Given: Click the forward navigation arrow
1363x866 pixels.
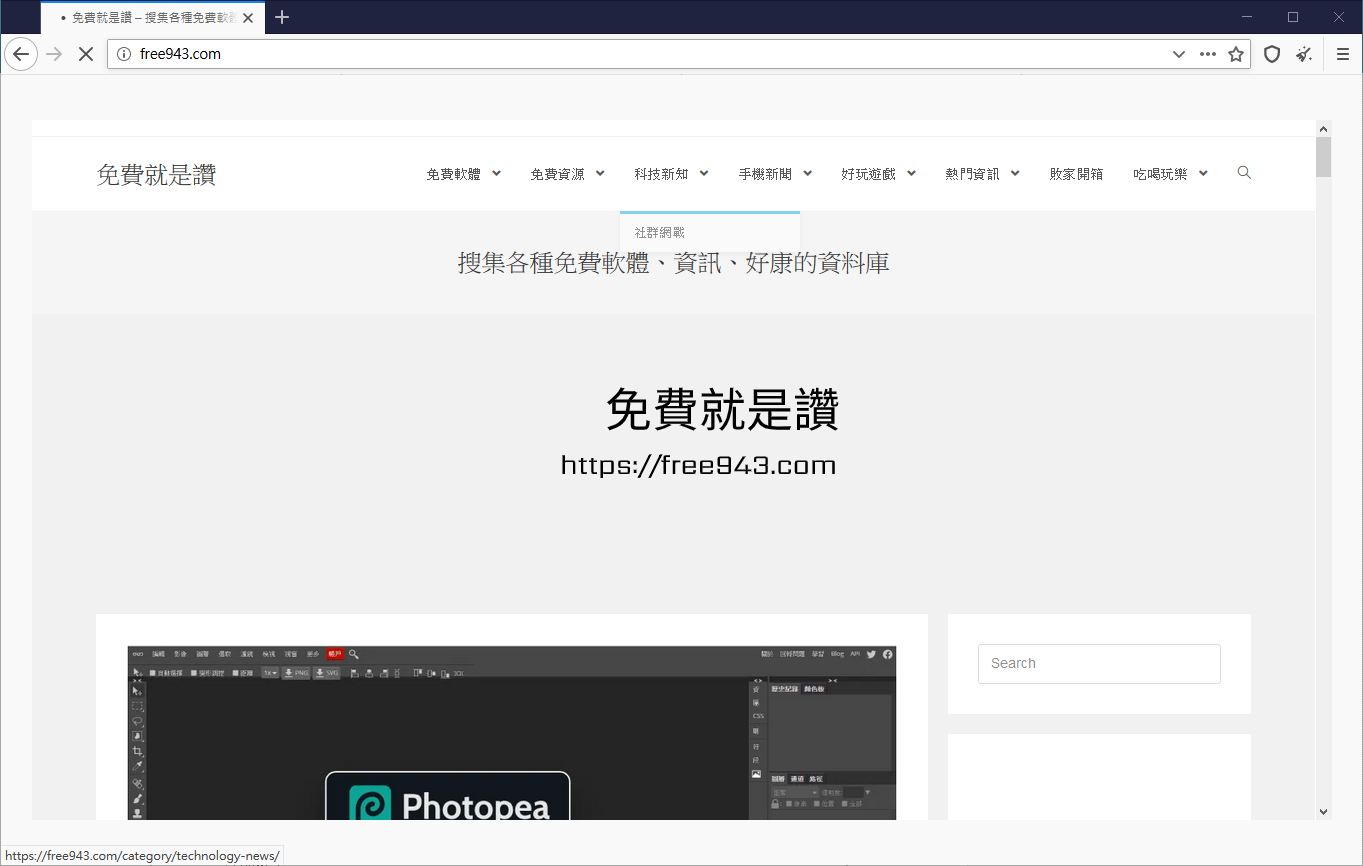Looking at the screenshot, I should (53, 54).
